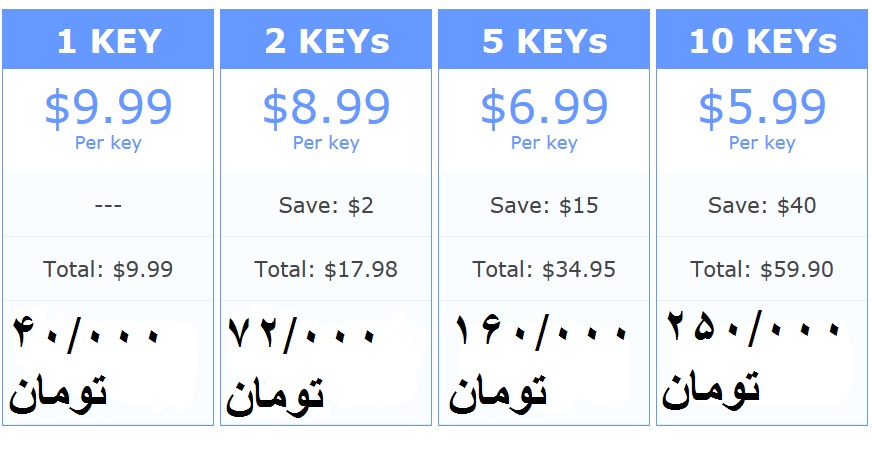872x475 pixels.
Task: Click the Total: $17.98 row
Action: [x=326, y=269]
